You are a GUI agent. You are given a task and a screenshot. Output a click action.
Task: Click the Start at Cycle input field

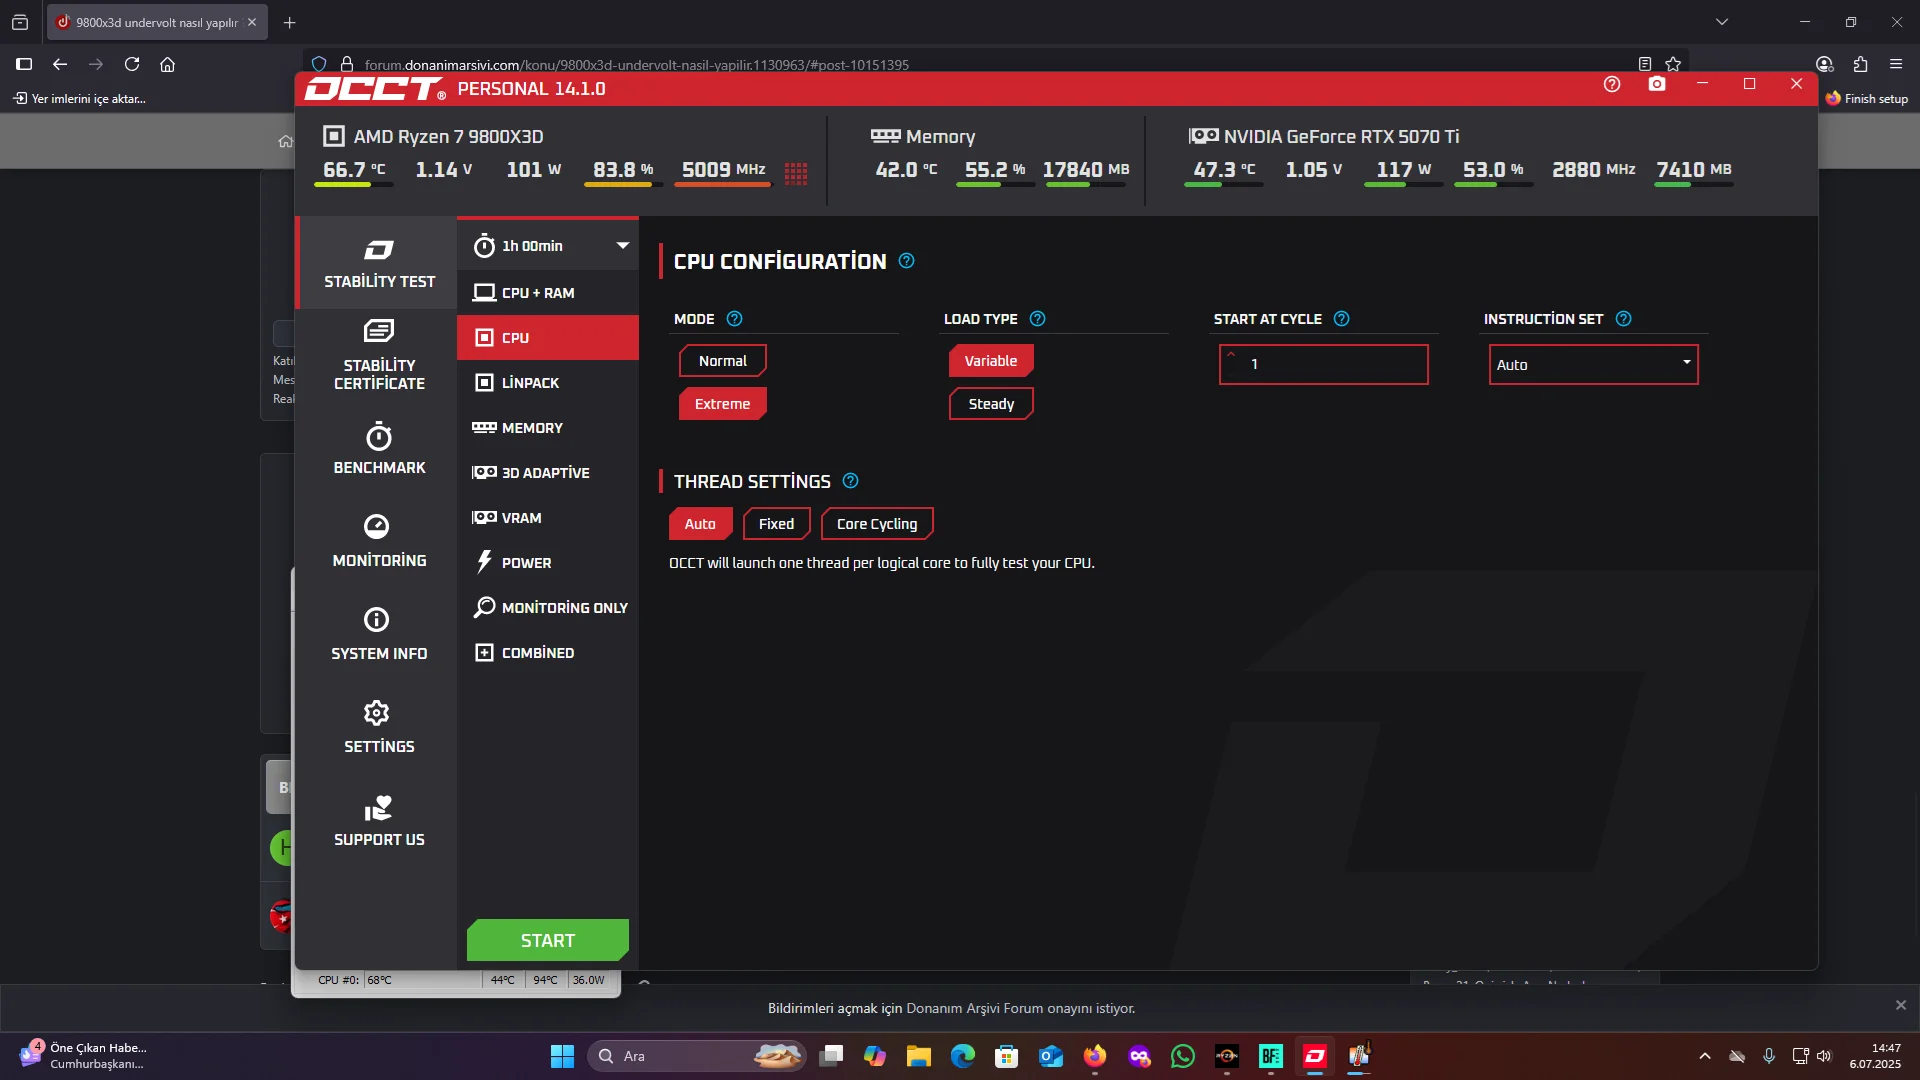[1323, 365]
